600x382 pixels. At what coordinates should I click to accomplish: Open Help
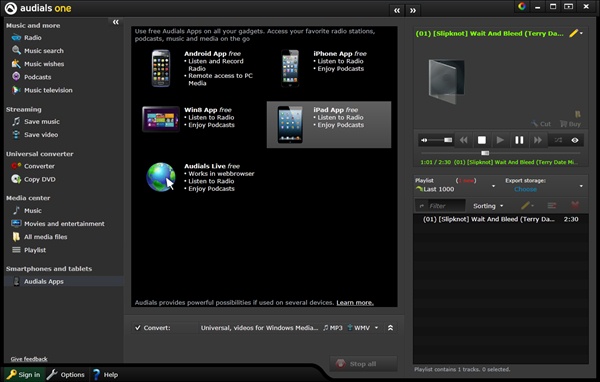105,374
